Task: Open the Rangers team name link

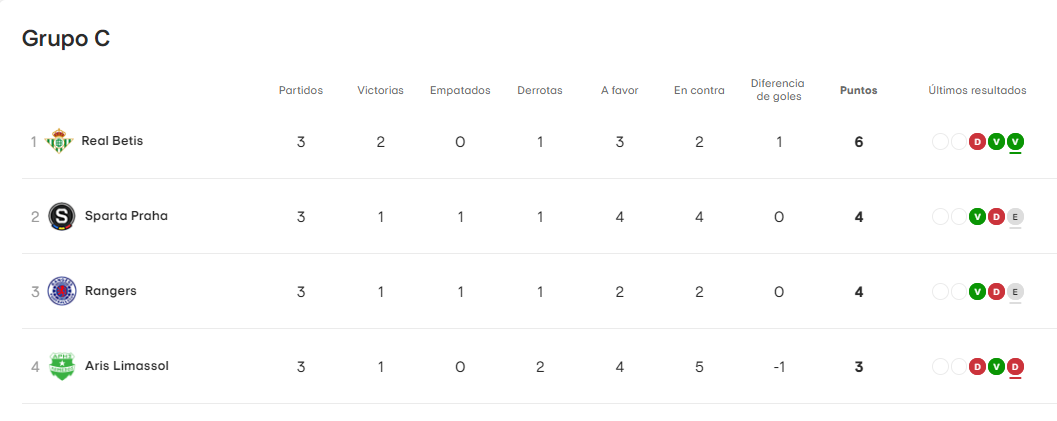Action: [110, 291]
